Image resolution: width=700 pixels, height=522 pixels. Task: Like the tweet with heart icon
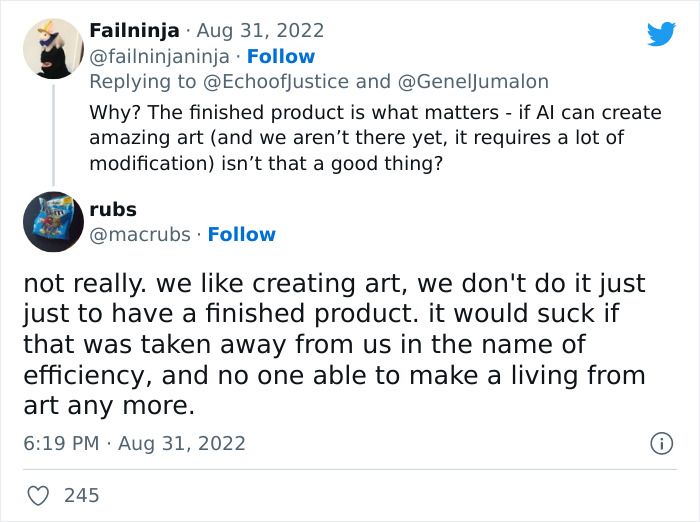pos(37,495)
